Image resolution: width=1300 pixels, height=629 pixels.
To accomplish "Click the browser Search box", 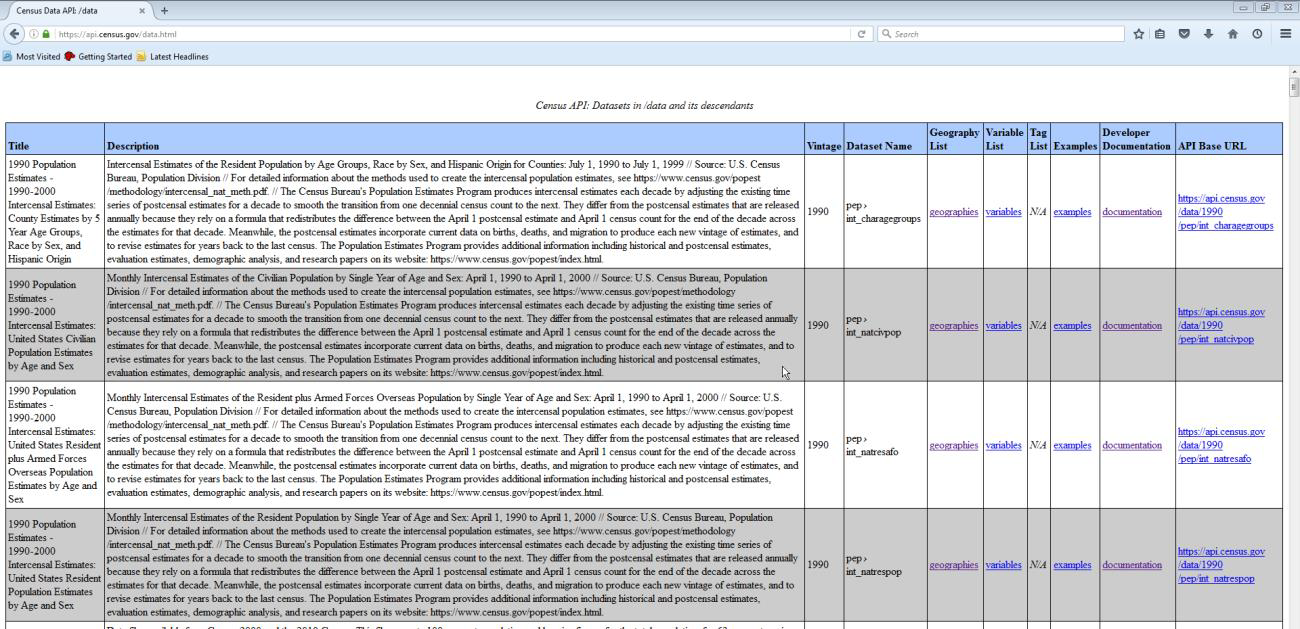I will (1000, 34).
